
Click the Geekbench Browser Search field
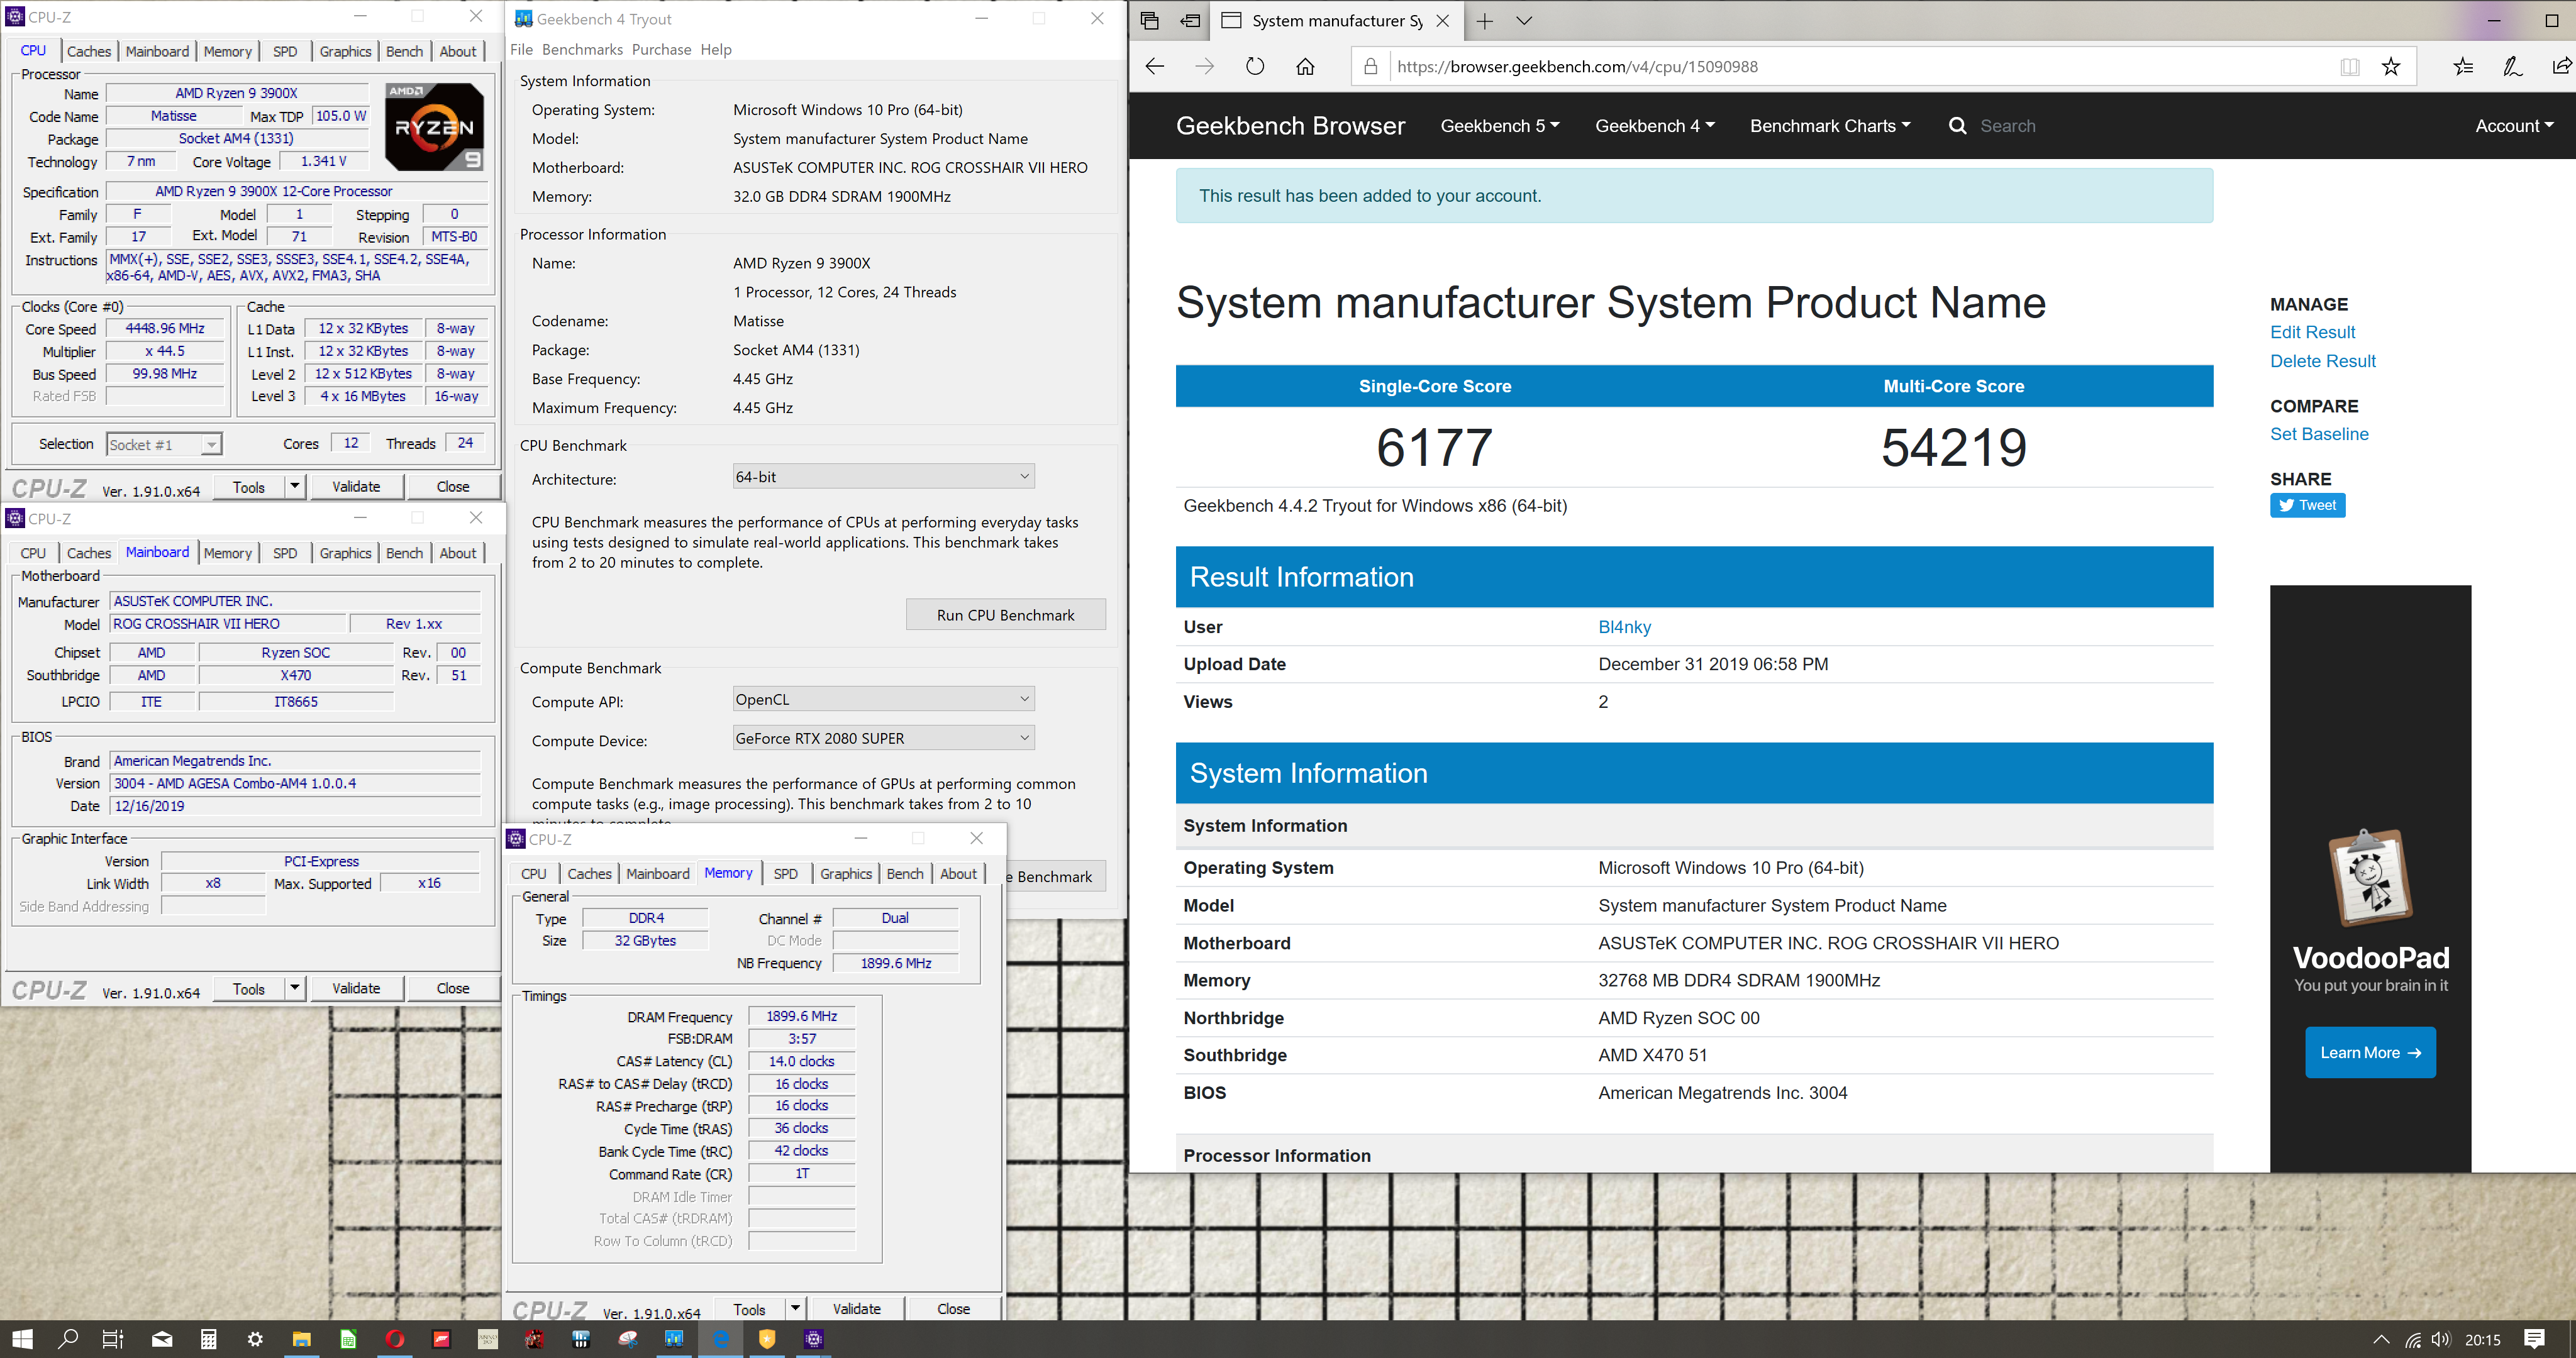2007,126
